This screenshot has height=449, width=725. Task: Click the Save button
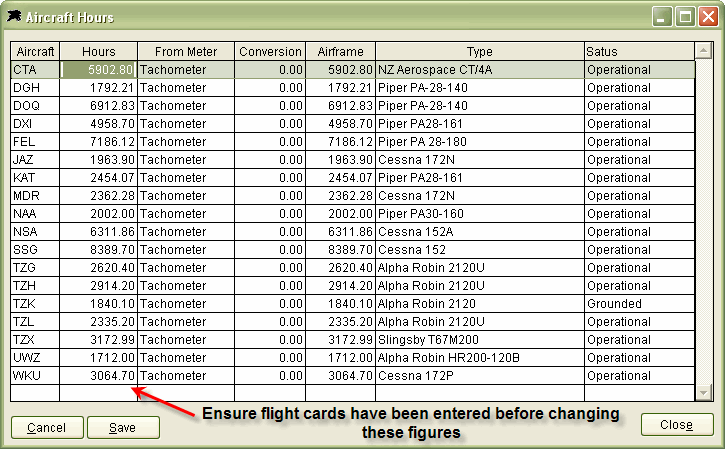(x=123, y=427)
